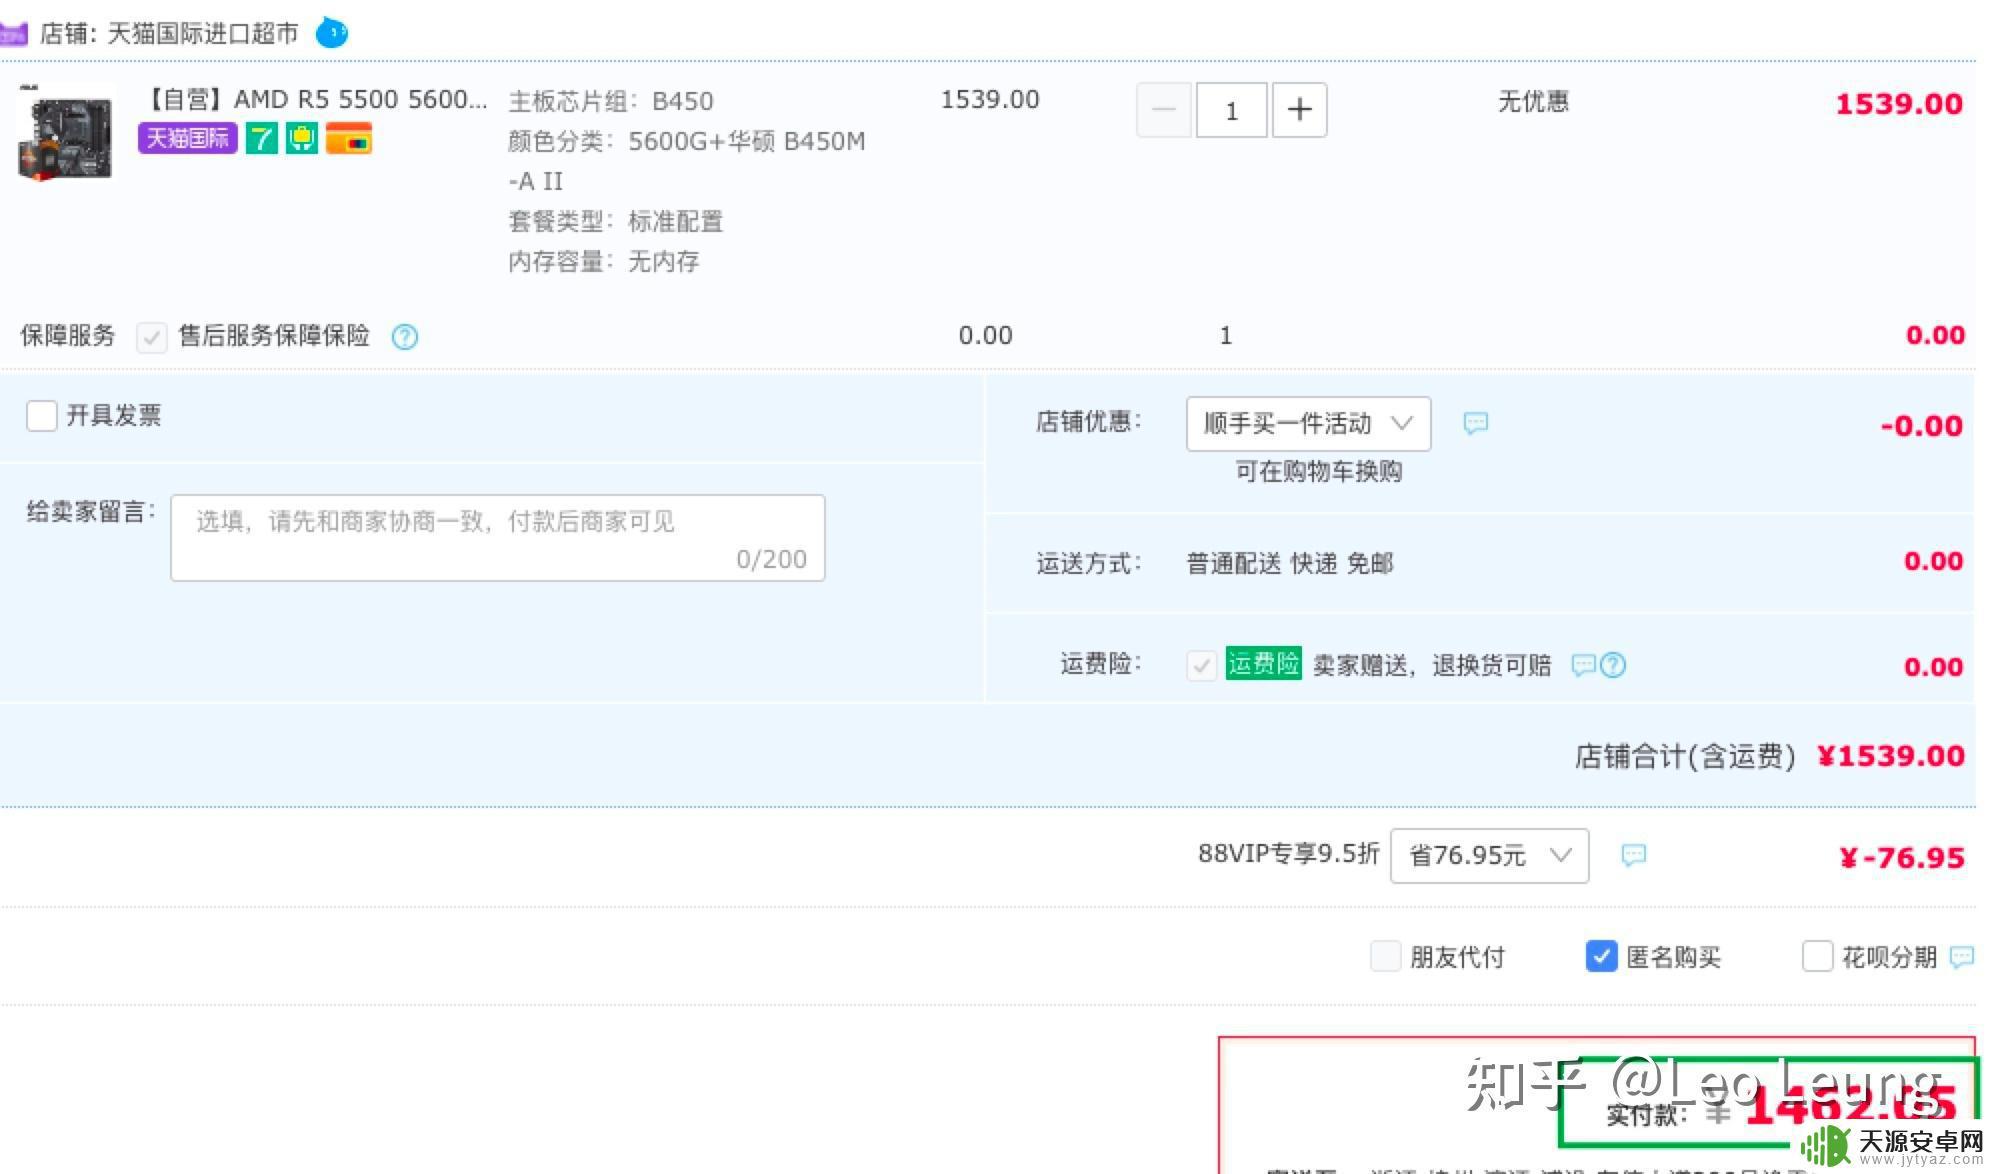The width and height of the screenshot is (1992, 1174).
Task: Open the AMD R5 product thumbnail
Action: [65, 133]
